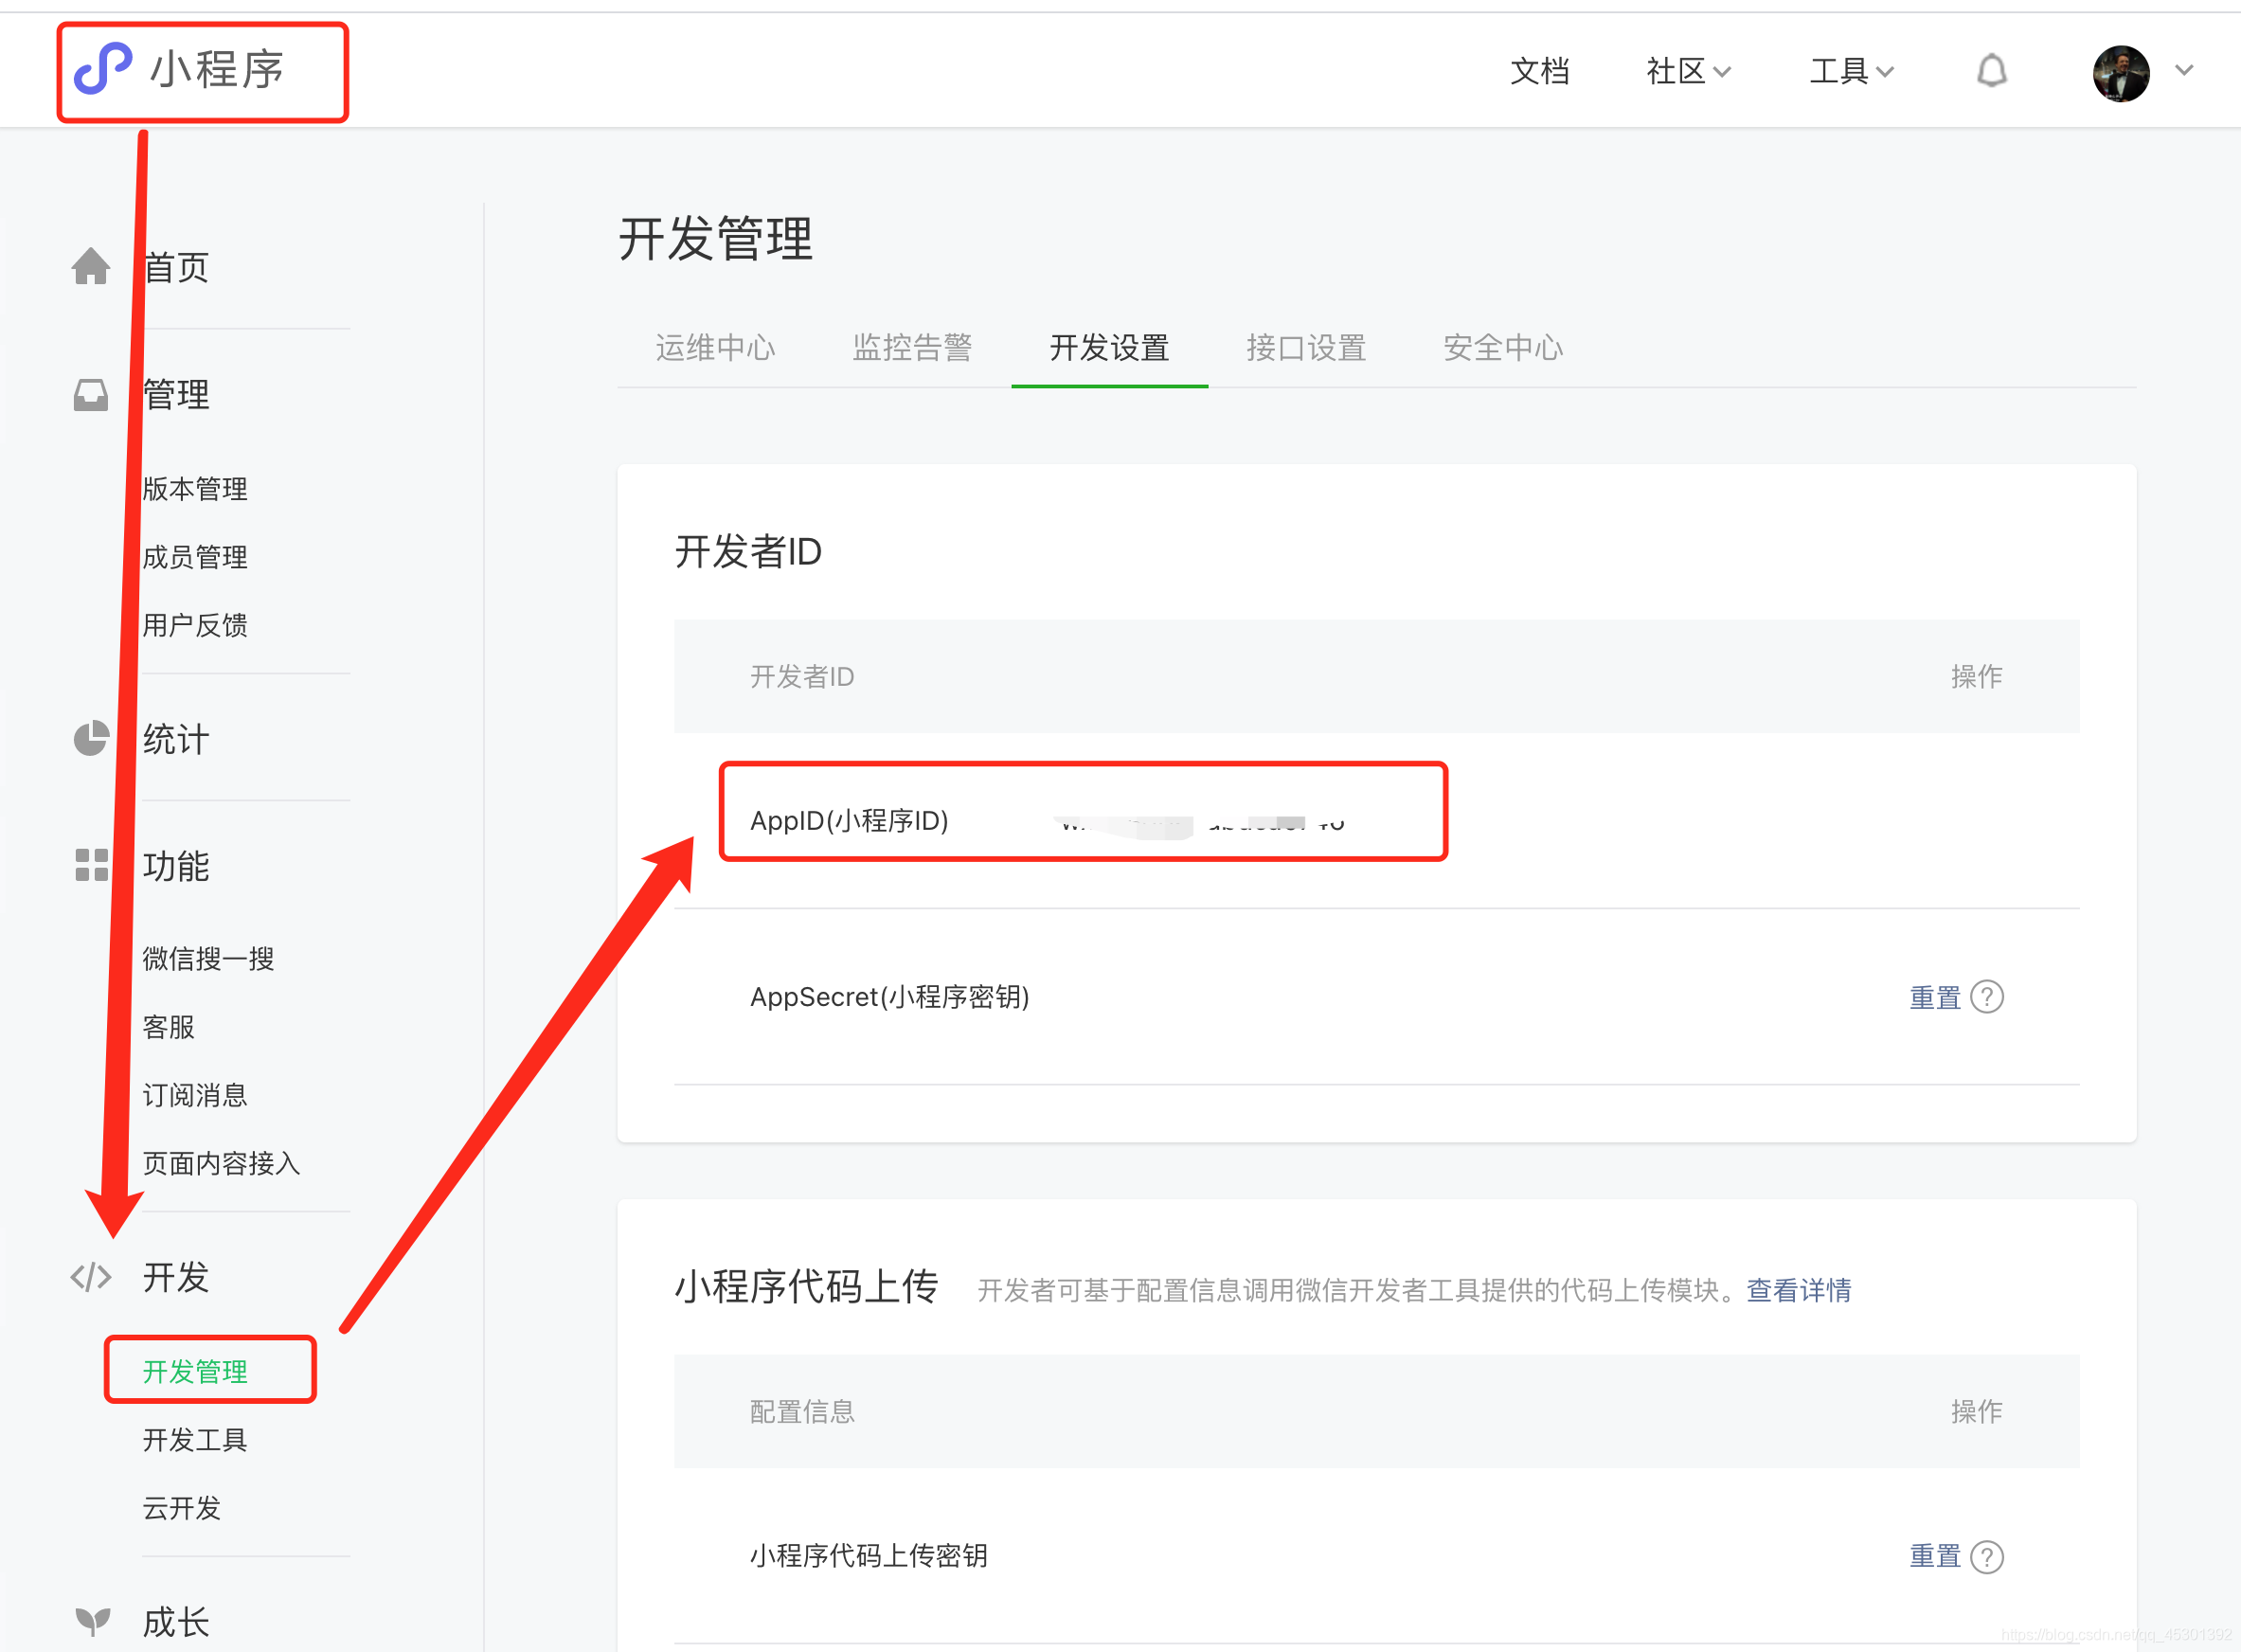2241x1652 pixels.
Task: Open account menu arrow next to avatar
Action: [x=2184, y=70]
